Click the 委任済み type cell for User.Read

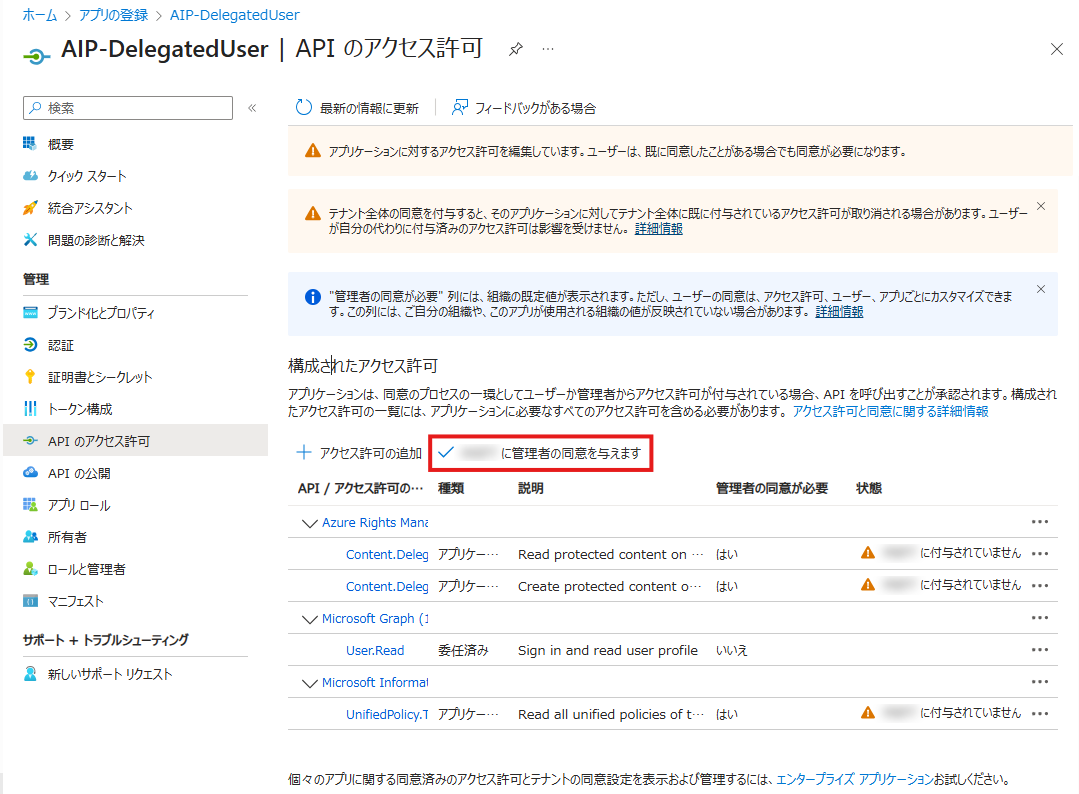coord(463,650)
